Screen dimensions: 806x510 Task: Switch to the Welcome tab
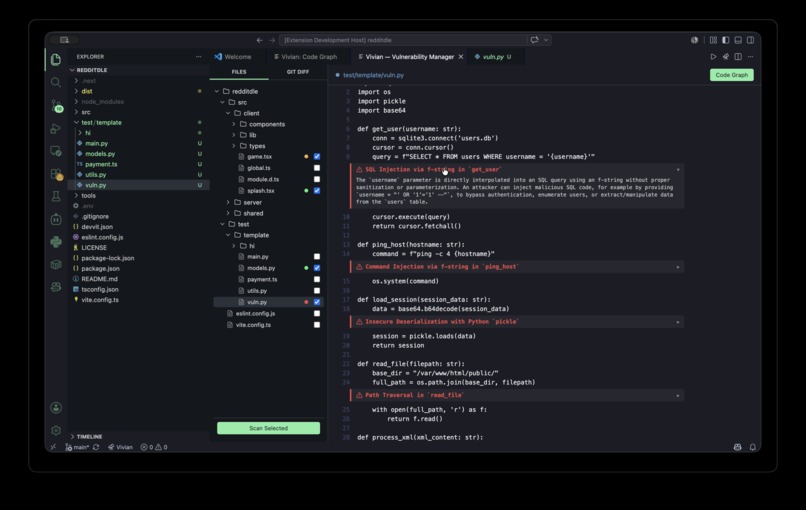coord(233,57)
